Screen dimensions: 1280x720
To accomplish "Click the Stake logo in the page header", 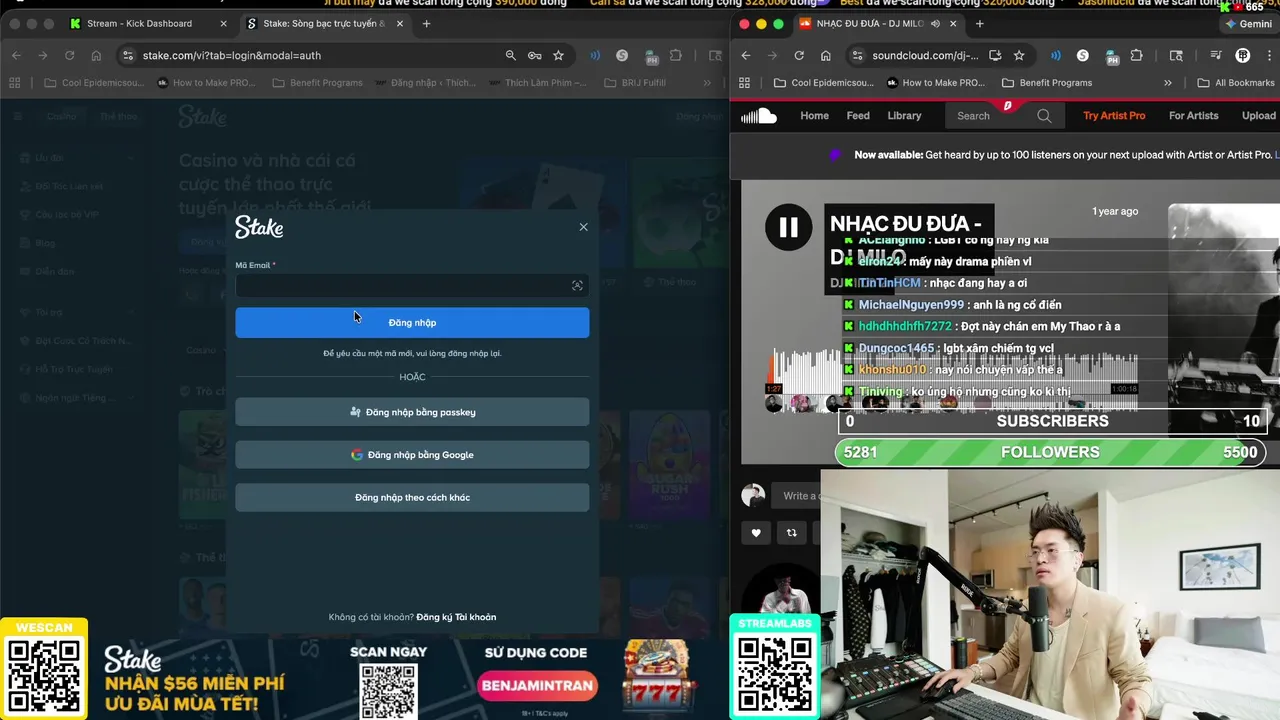I will click(202, 117).
